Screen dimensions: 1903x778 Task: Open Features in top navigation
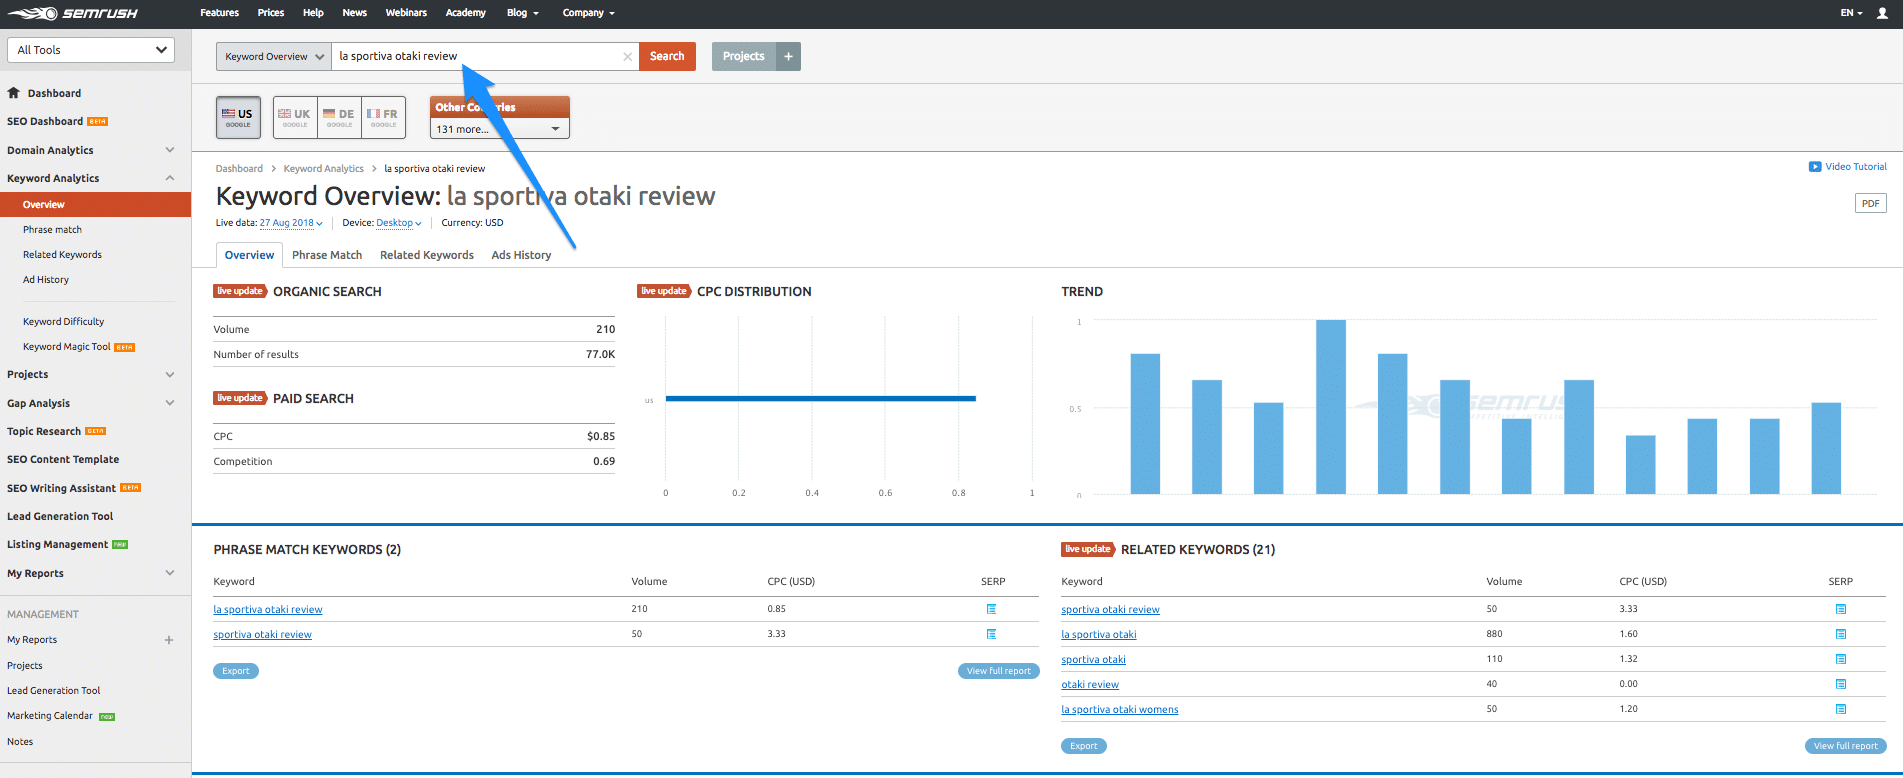pyautogui.click(x=219, y=13)
